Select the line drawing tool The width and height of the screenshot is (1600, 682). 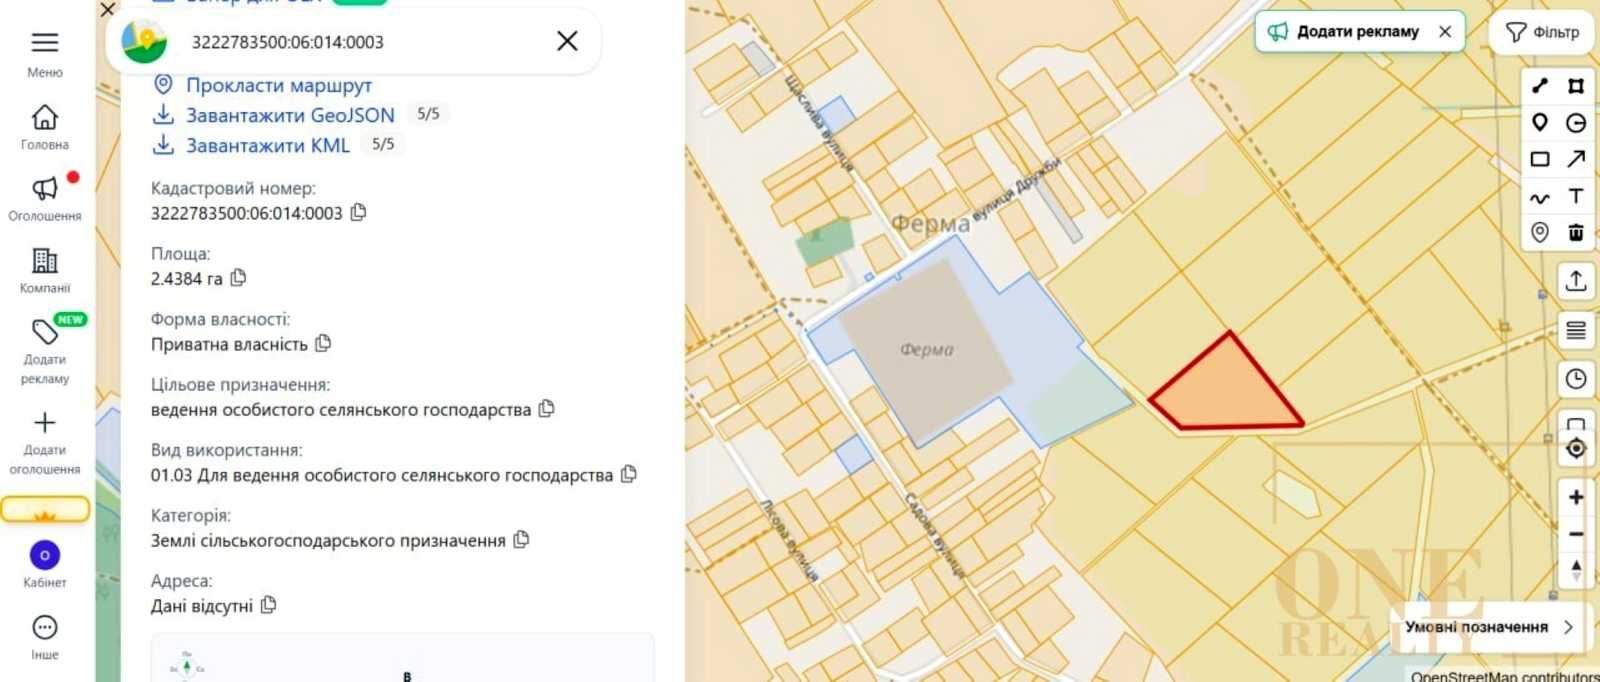(x=1540, y=86)
